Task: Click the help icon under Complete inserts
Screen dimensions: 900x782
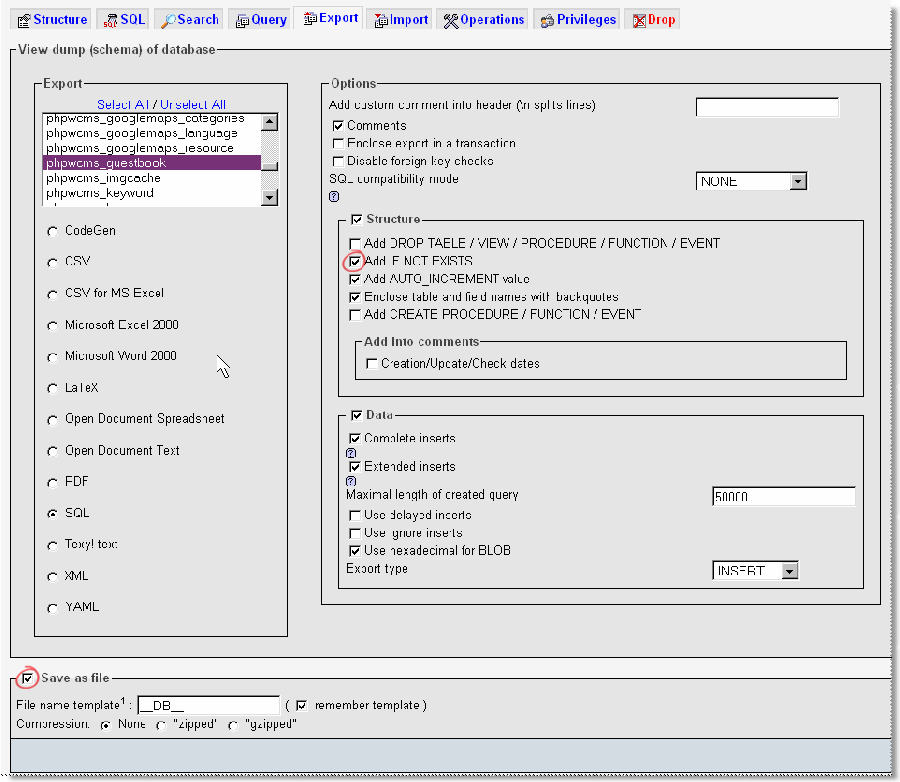Action: pos(351,453)
